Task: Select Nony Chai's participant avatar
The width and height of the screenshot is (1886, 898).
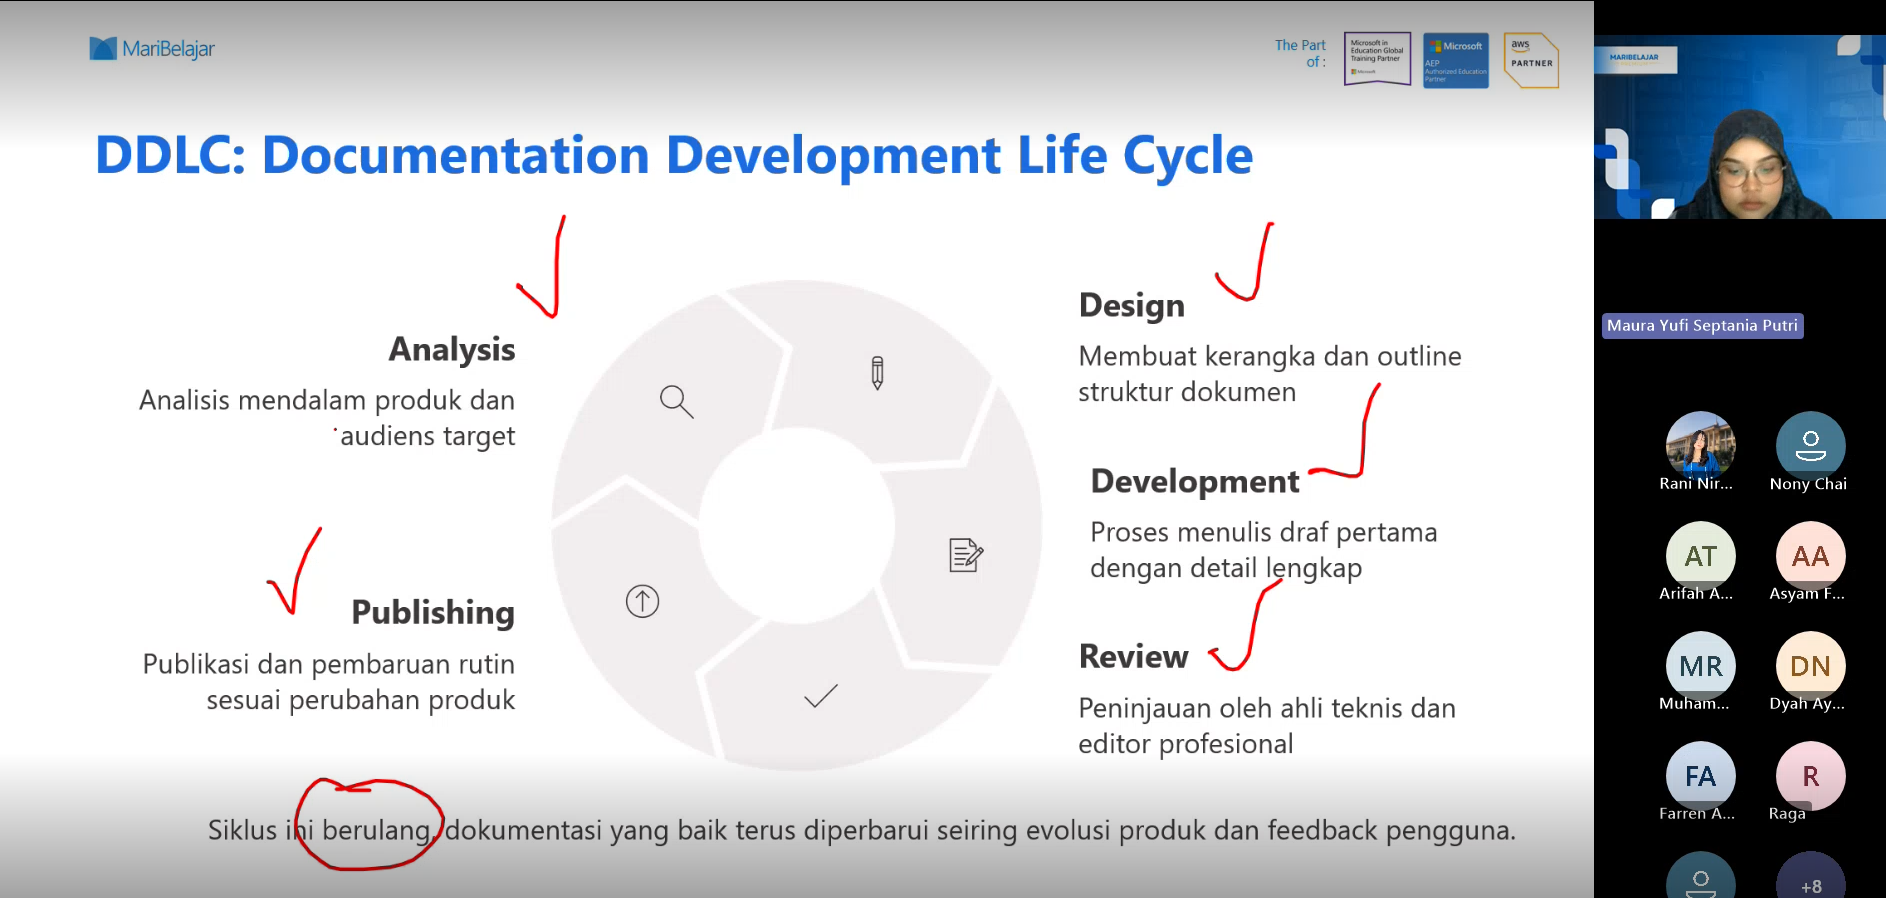Action: click(1810, 444)
